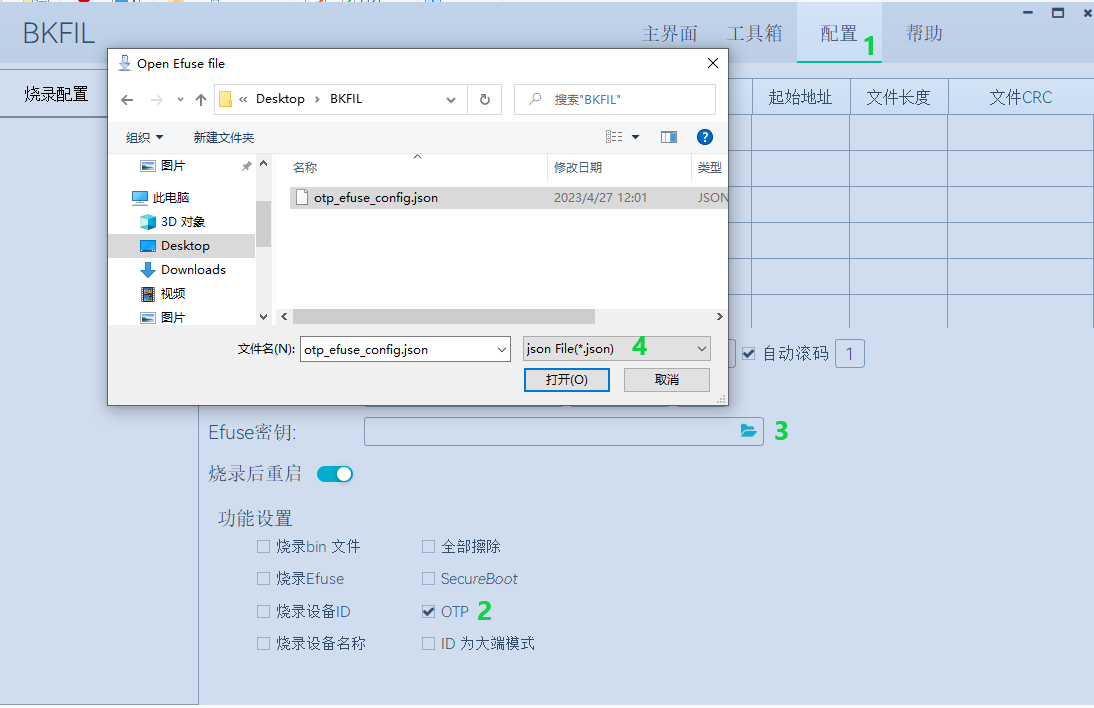Click the Refresh icon in address bar
Screen dimensions: 1094x708
pyautogui.click(x=483, y=98)
